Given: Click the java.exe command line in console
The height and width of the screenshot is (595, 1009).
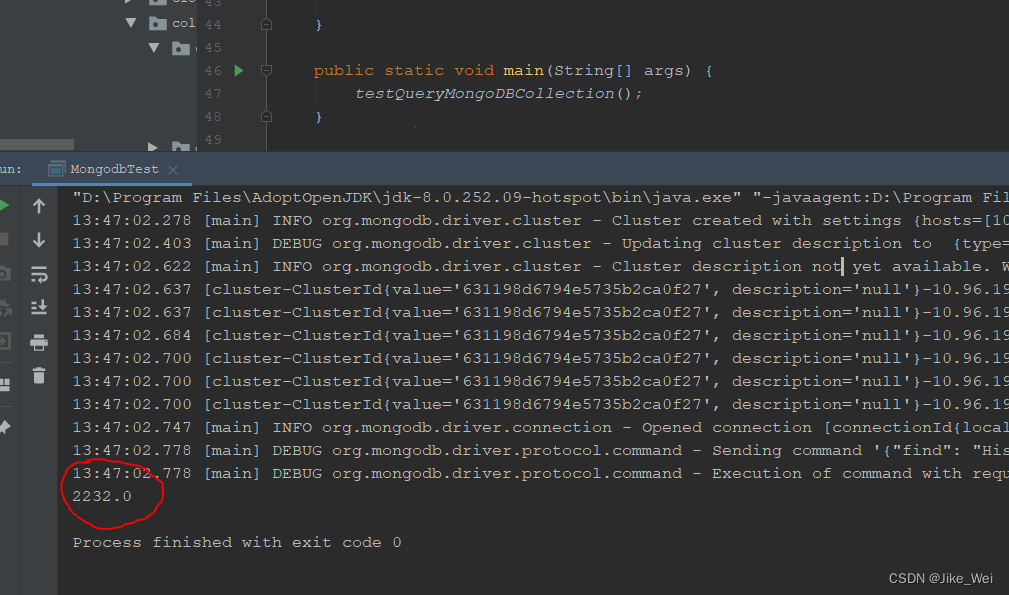Looking at the screenshot, I should pos(541,197).
